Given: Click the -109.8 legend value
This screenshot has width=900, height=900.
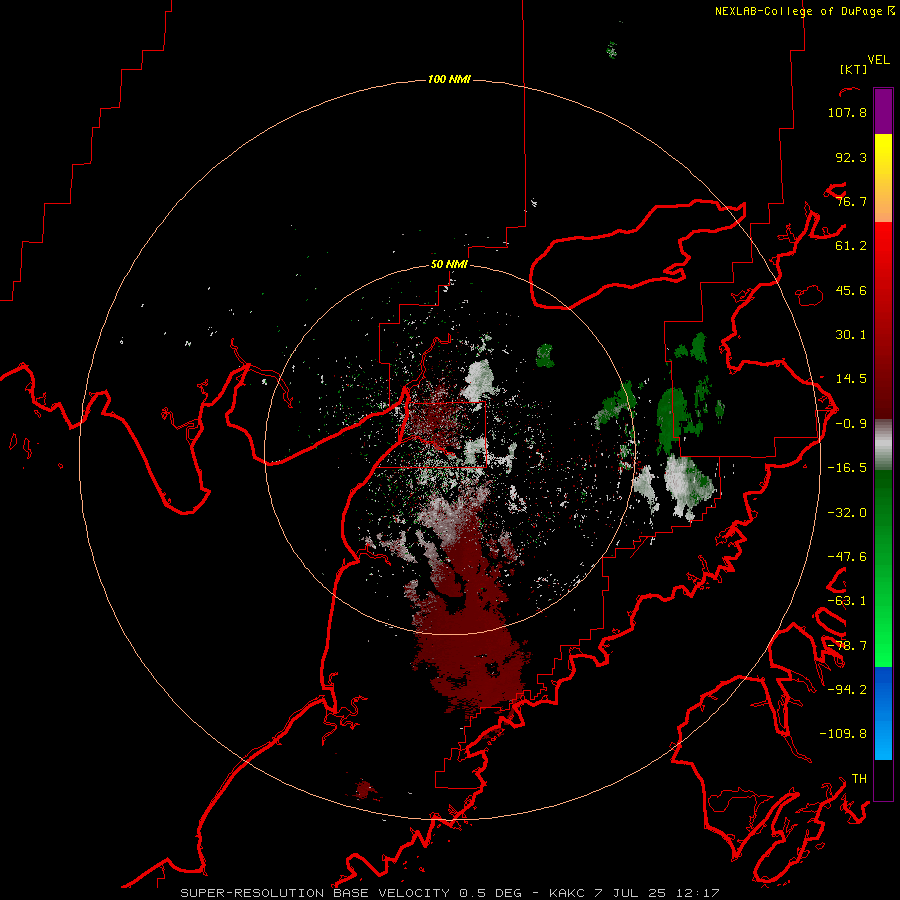Looking at the screenshot, I should (x=843, y=734).
